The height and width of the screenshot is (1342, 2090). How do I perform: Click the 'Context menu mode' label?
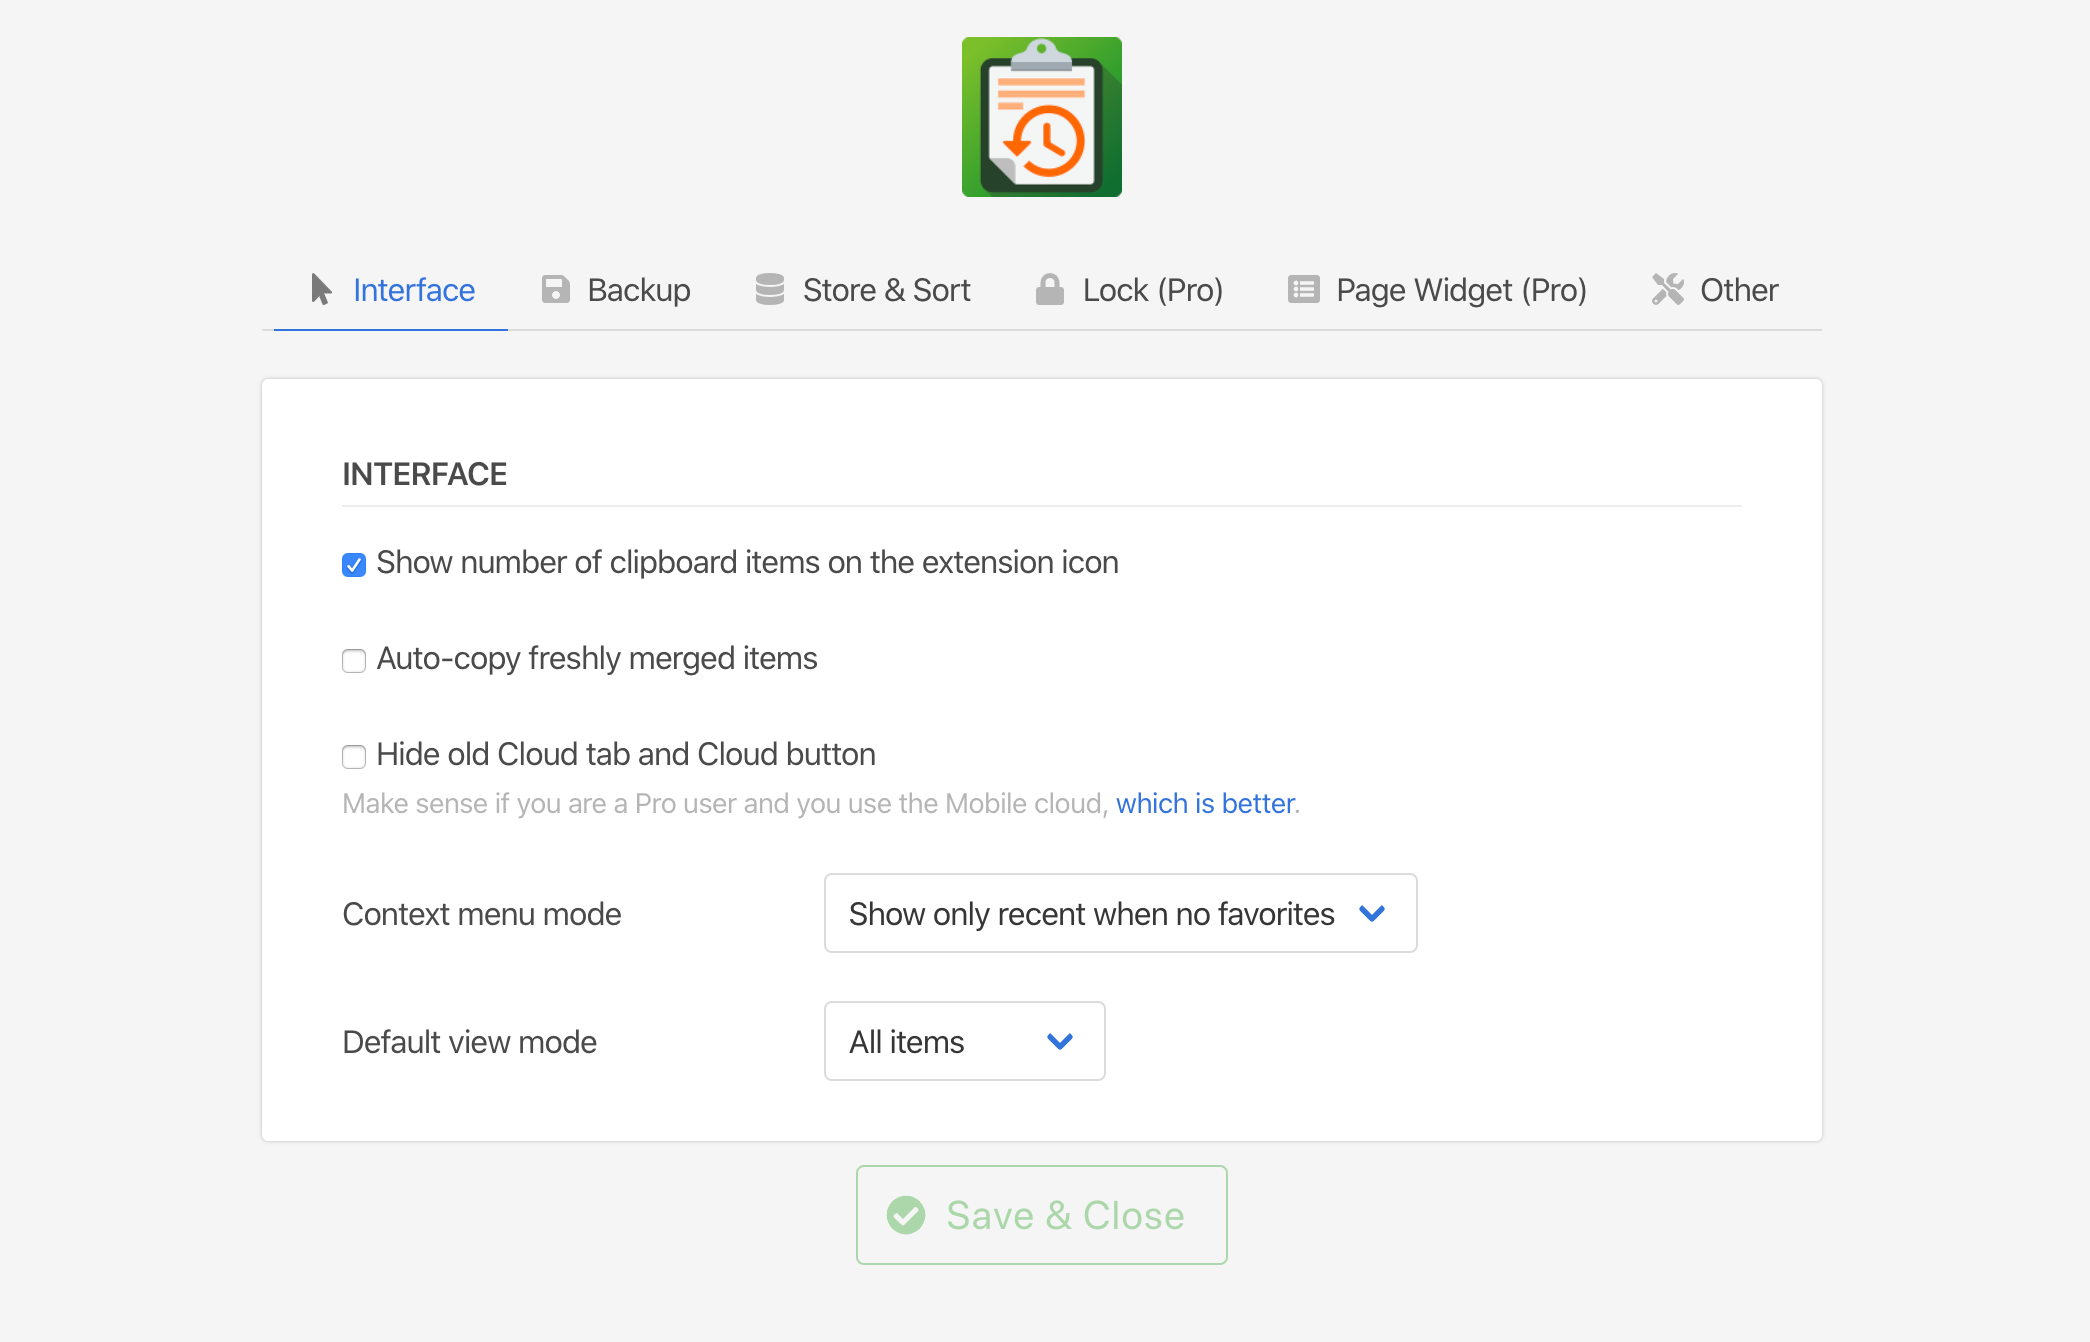482,914
